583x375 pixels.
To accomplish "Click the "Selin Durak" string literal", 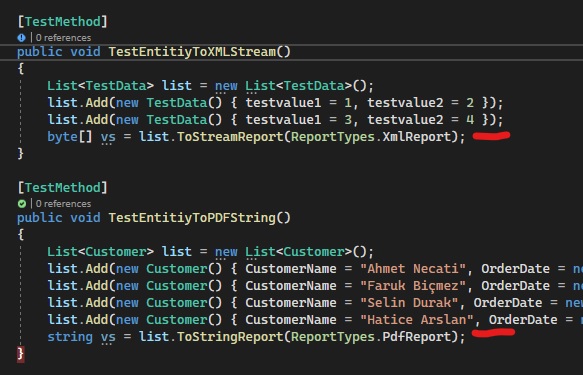I will coord(409,303).
